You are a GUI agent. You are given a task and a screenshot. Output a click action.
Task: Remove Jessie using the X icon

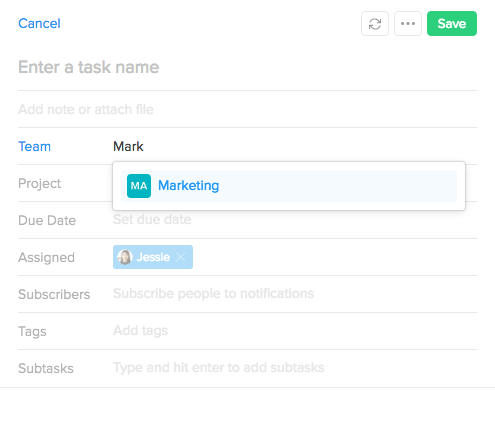181,257
